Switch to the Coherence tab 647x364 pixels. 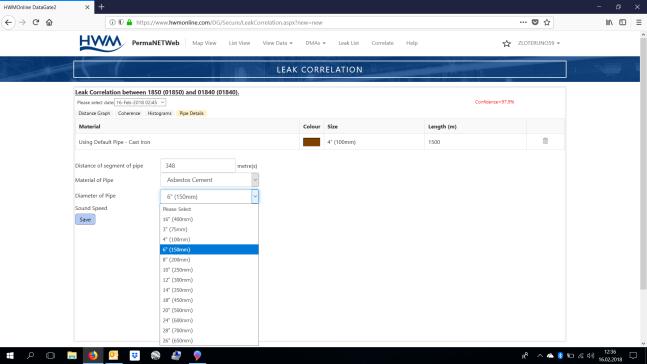pos(129,113)
